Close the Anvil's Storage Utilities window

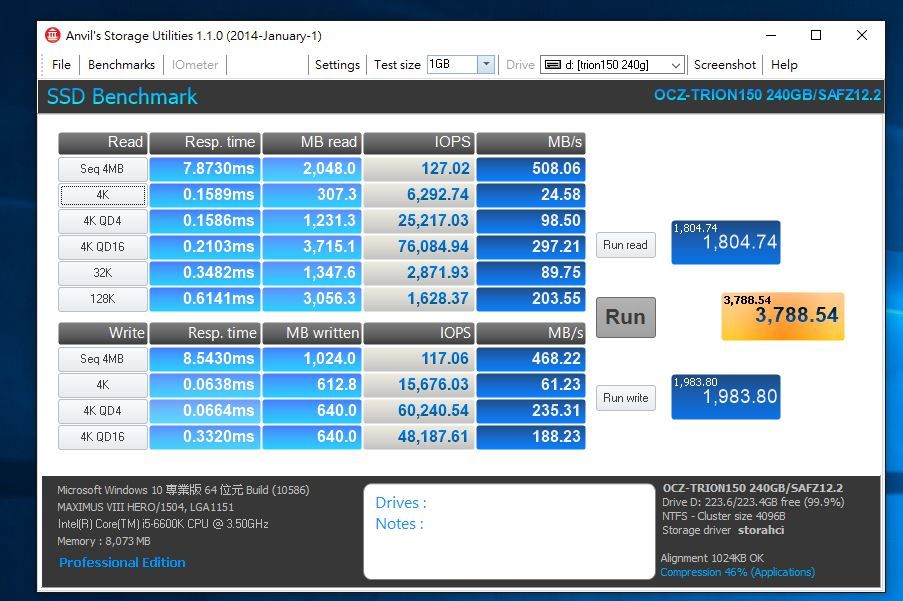pos(862,36)
